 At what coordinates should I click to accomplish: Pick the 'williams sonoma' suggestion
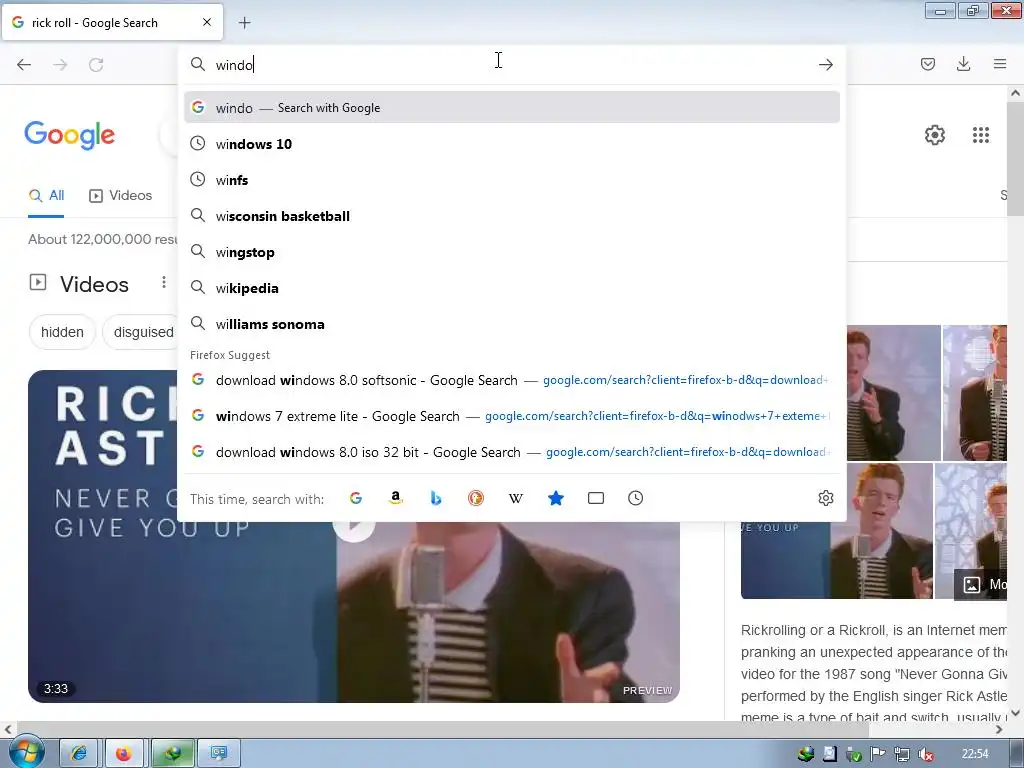click(x=512, y=324)
